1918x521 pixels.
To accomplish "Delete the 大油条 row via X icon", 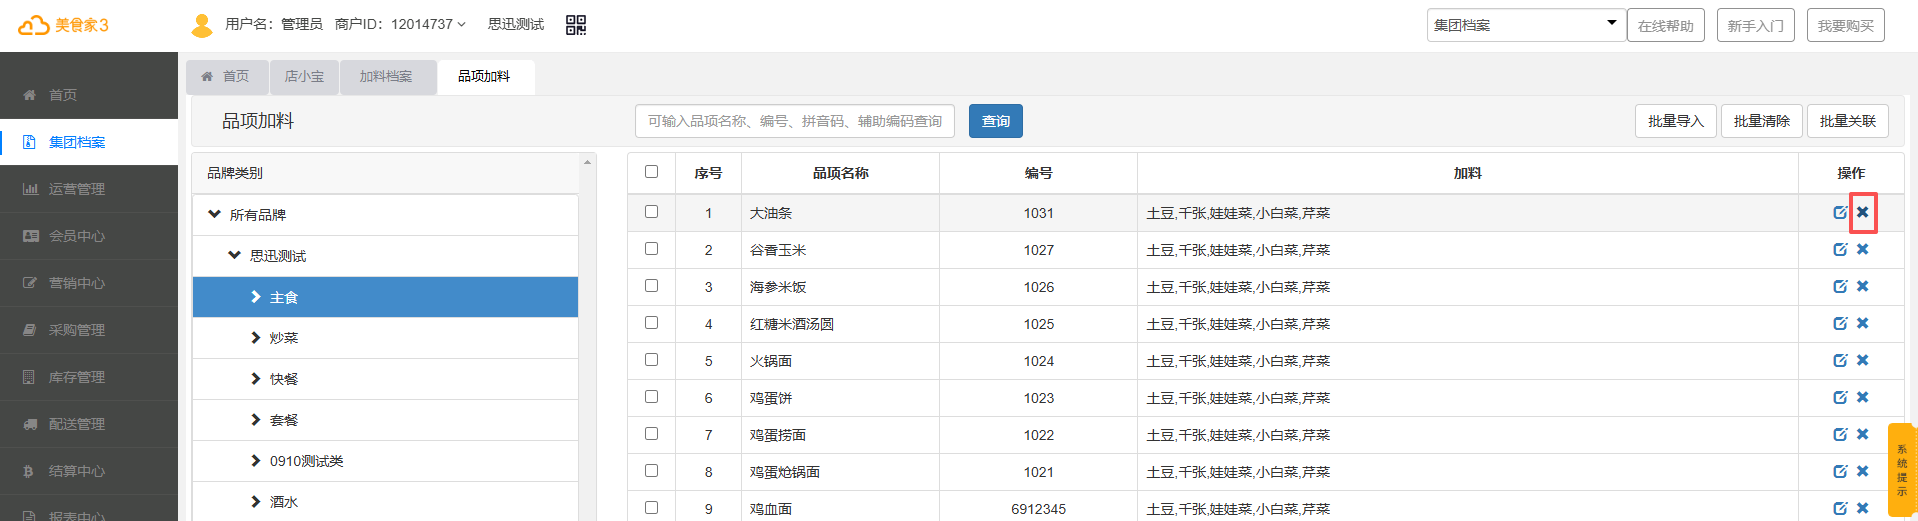I will [x=1862, y=212].
